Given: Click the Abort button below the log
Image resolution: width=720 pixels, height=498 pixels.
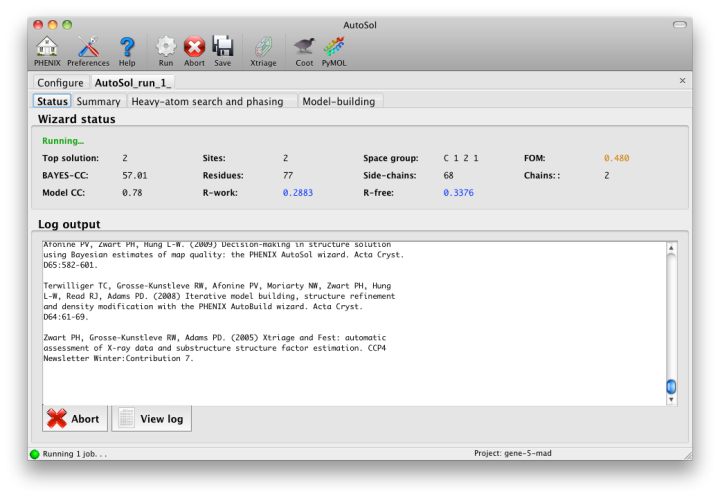Looking at the screenshot, I should [x=75, y=419].
